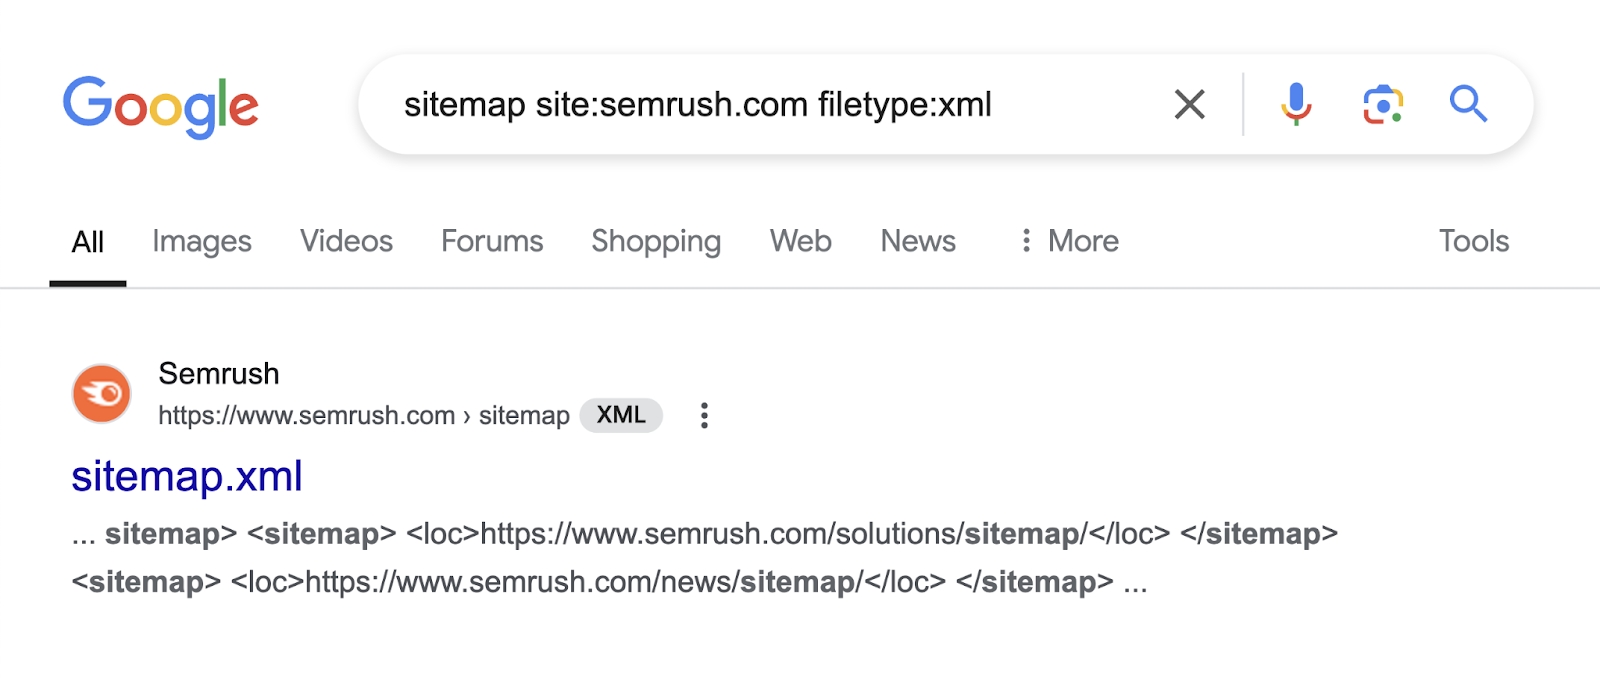Switch to the Shopping results
The width and height of the screenshot is (1600, 679).
pyautogui.click(x=655, y=241)
